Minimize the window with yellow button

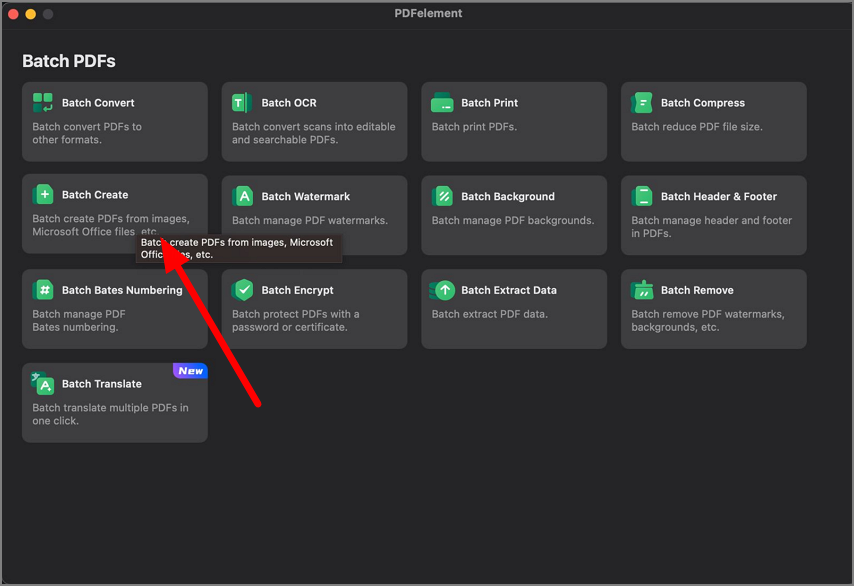pos(31,14)
